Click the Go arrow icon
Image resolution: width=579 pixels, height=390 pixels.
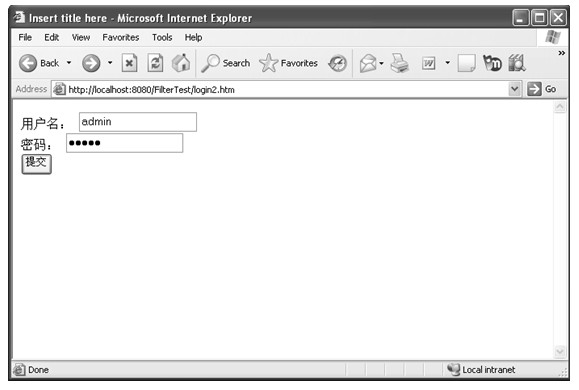click(x=534, y=89)
